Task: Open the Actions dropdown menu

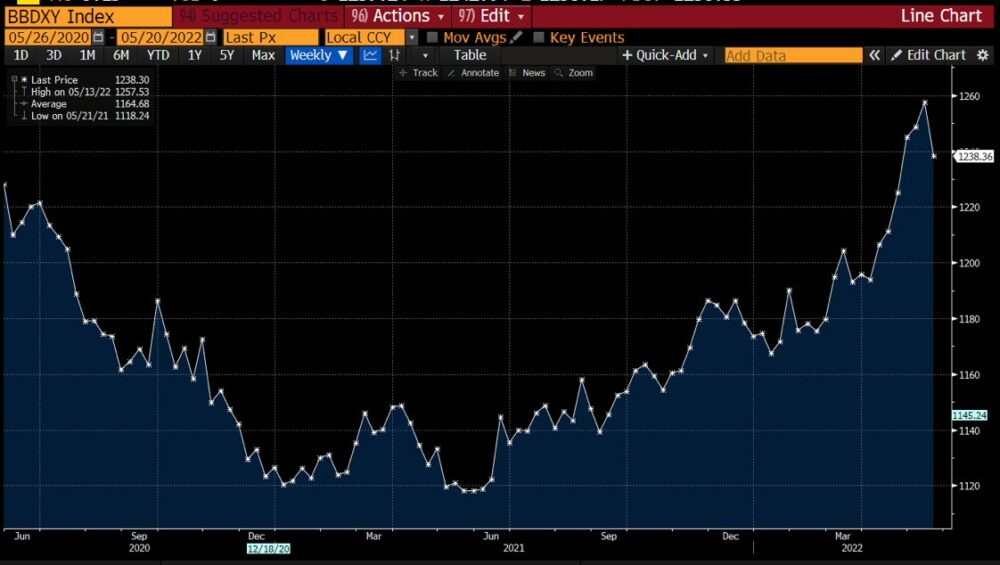Action: (397, 16)
